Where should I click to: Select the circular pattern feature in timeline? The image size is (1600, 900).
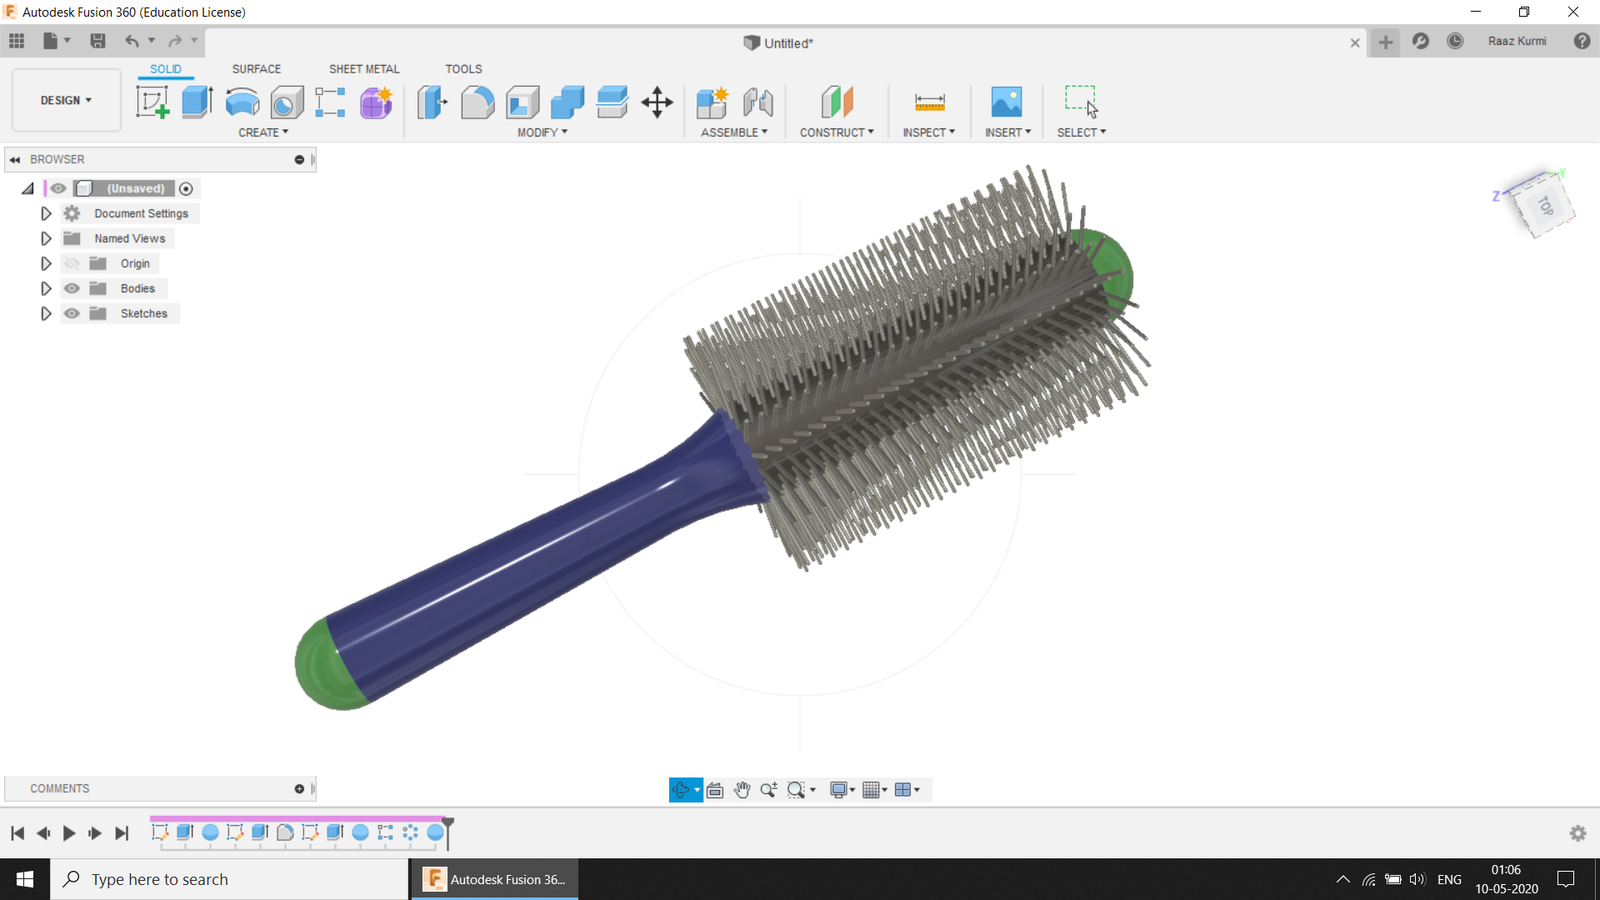coord(410,832)
